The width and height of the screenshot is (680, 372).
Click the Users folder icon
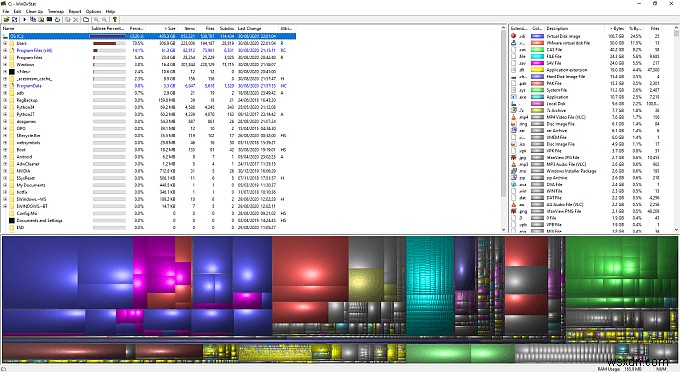click(12, 43)
